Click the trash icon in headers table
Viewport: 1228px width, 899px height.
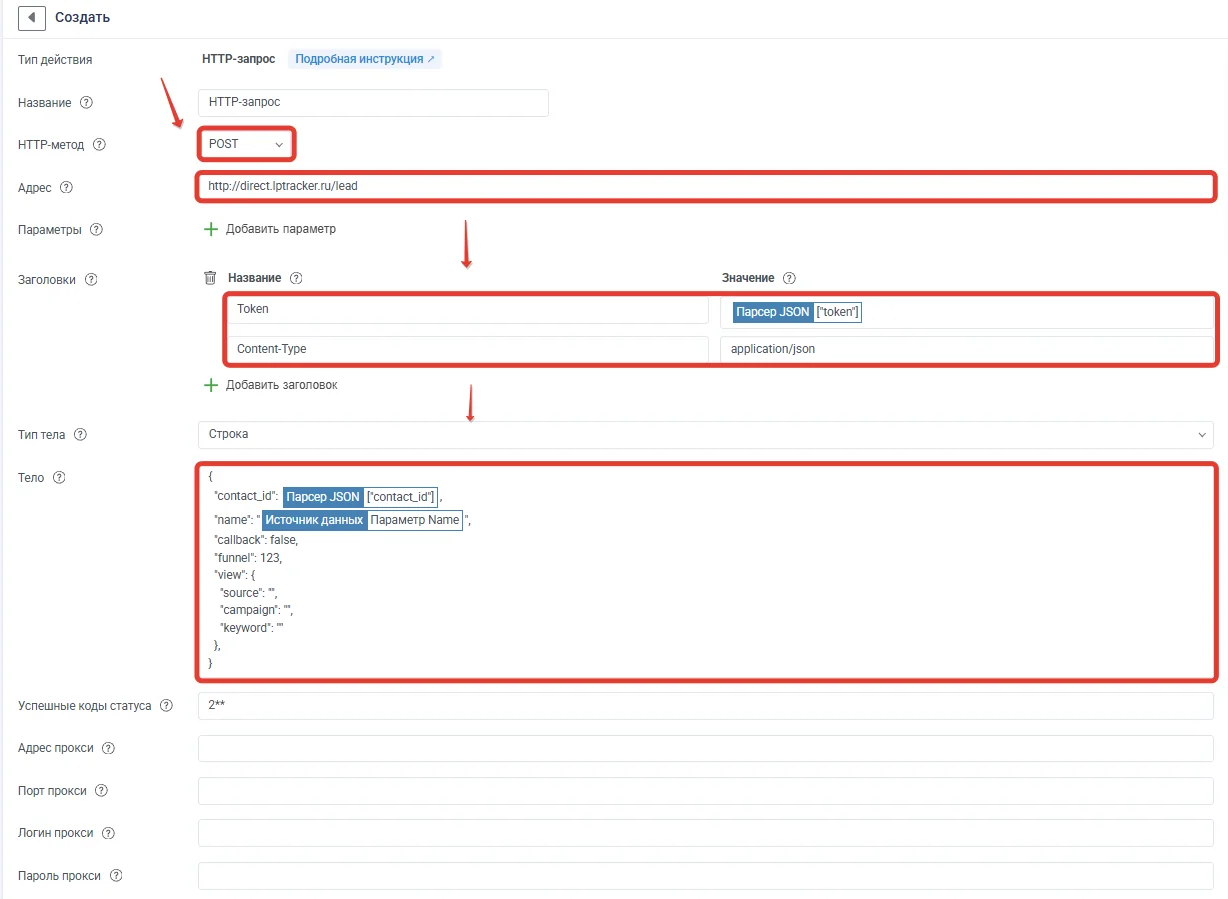tap(210, 278)
